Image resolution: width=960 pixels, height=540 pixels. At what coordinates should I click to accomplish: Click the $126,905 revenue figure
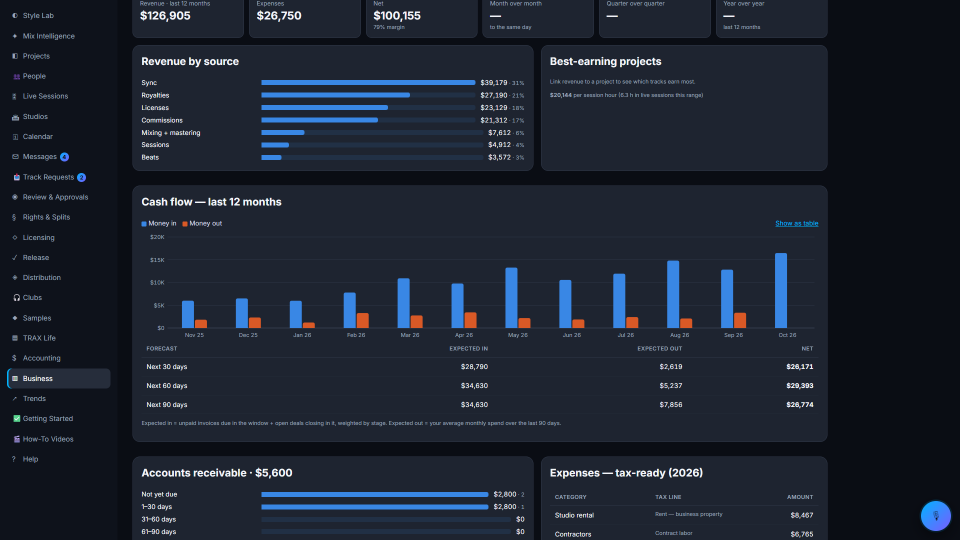pos(165,16)
